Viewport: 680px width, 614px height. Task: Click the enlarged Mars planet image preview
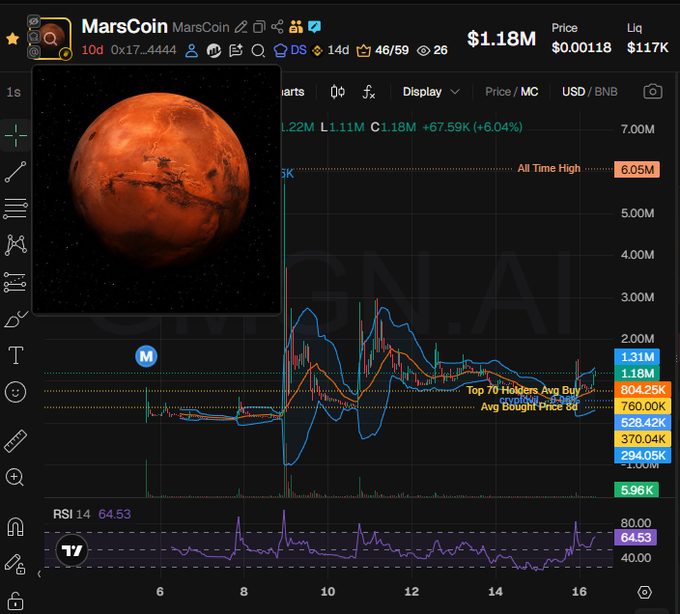coord(157,189)
